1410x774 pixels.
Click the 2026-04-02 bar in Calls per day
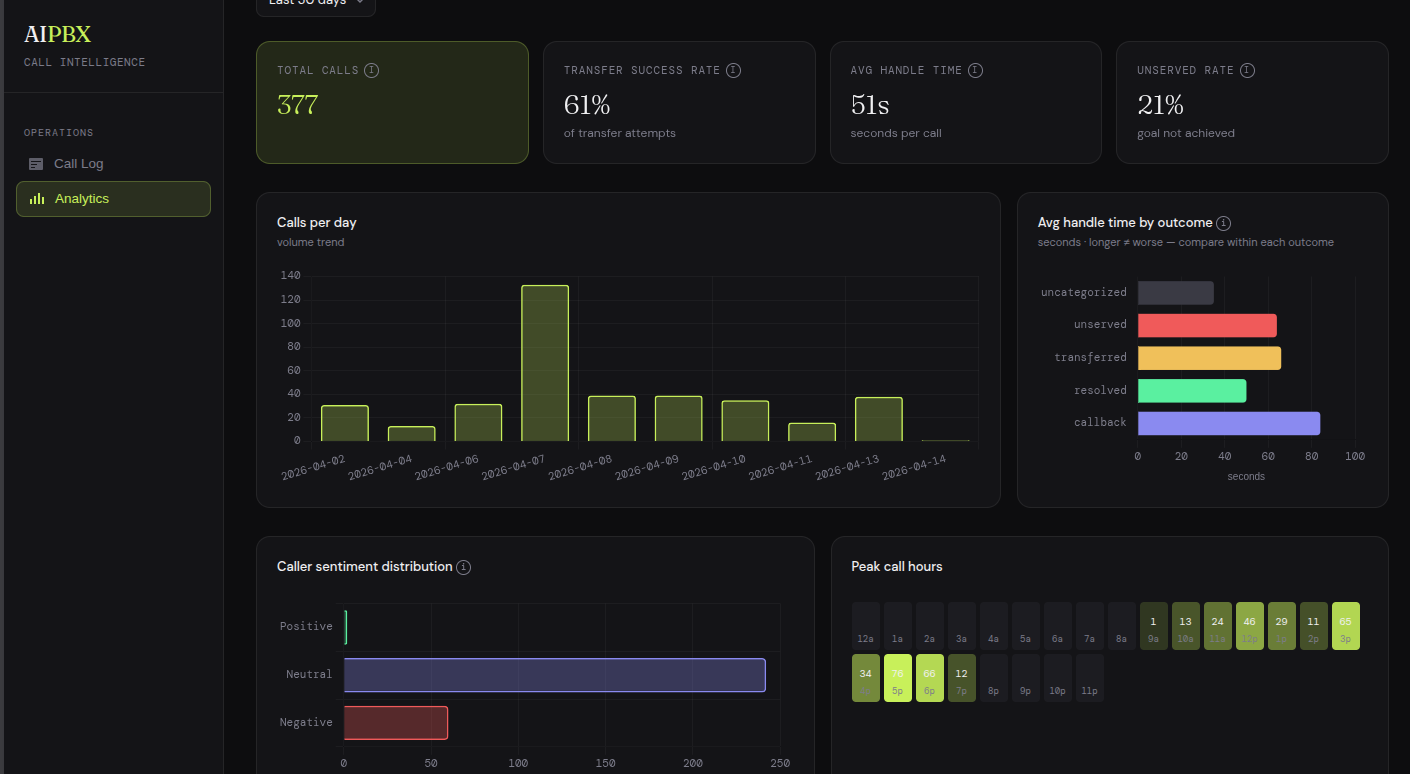pyautogui.click(x=345, y=423)
